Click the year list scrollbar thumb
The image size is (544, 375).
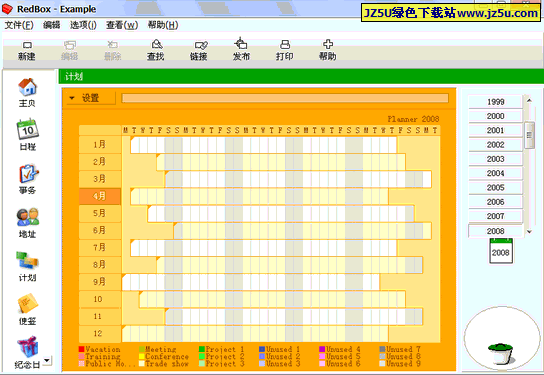(529, 135)
